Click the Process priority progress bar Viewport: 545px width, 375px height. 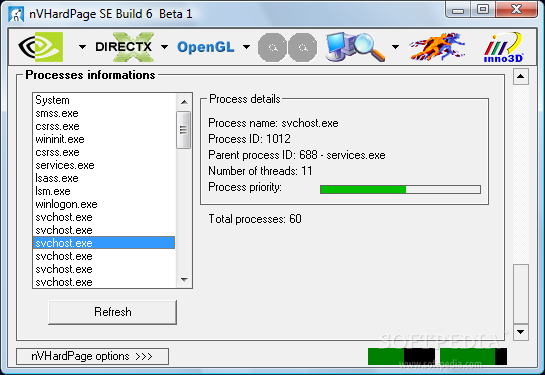[x=400, y=189]
